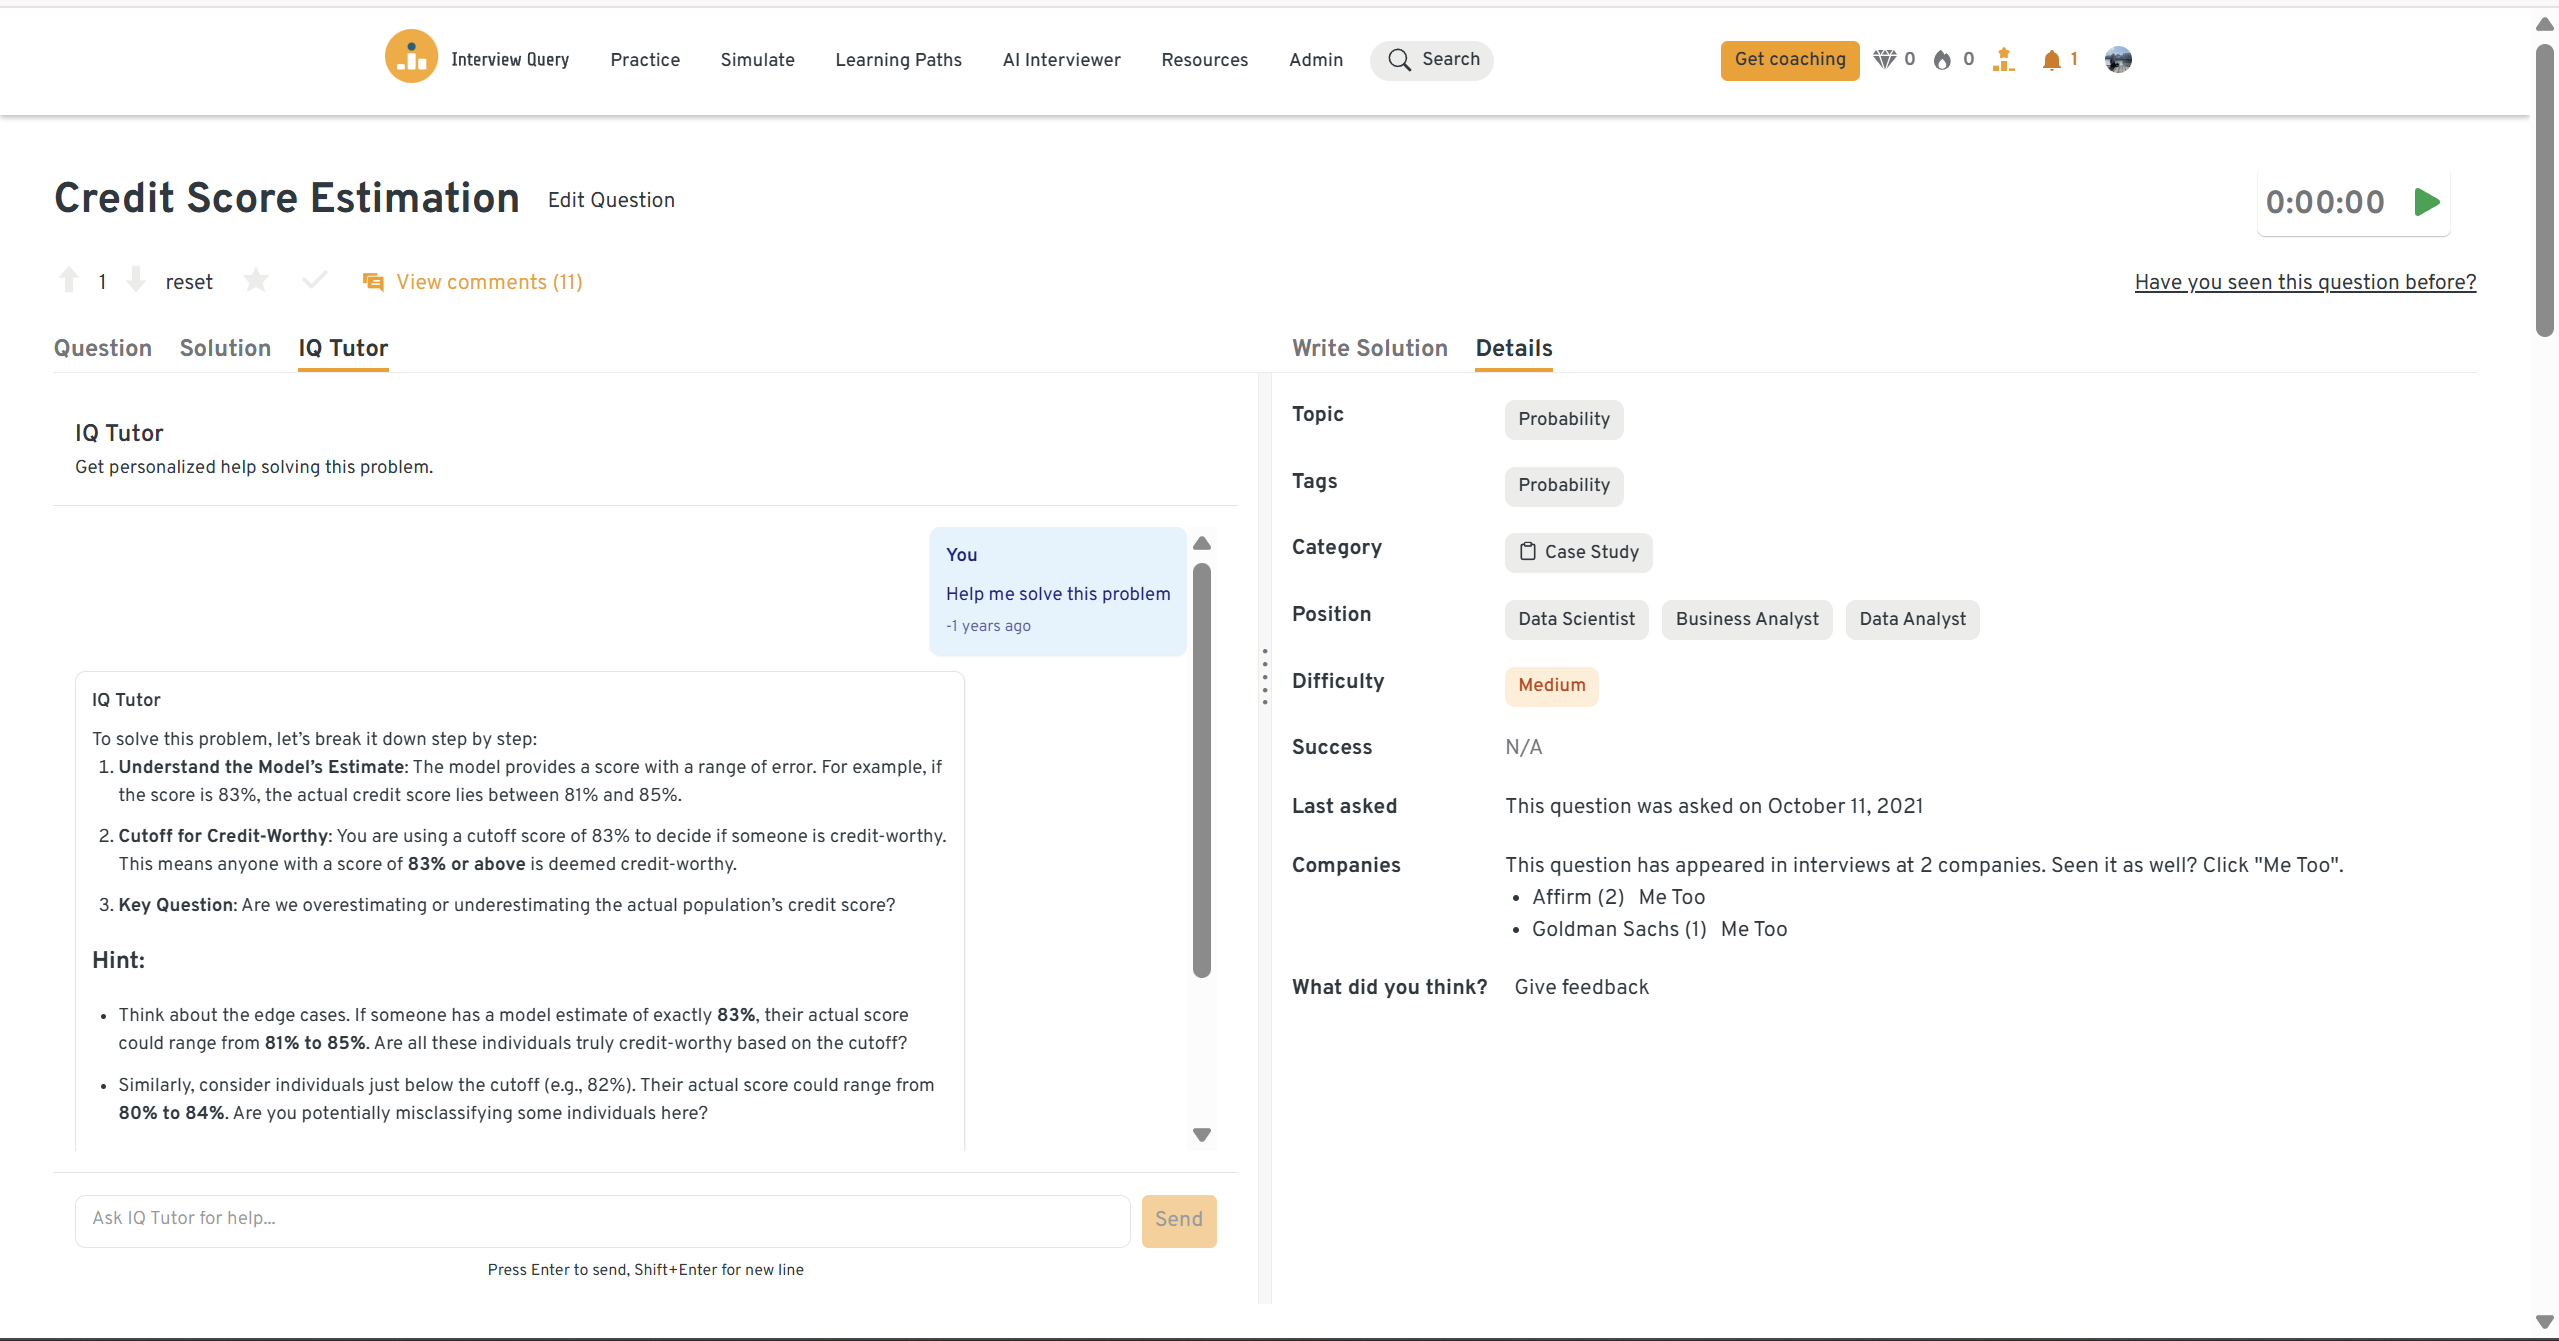Downvote the question with down arrow
This screenshot has width=2559, height=1341.
click(x=136, y=281)
